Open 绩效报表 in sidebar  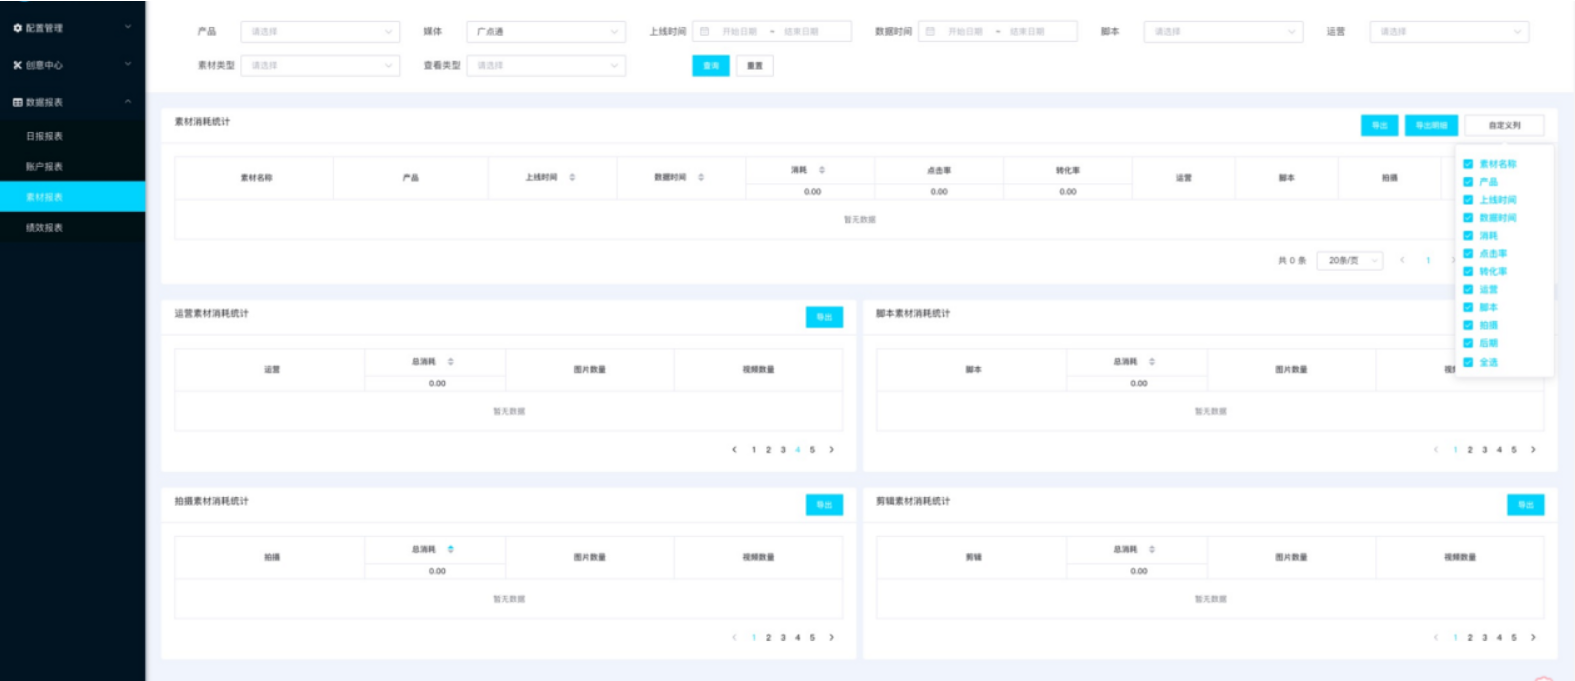[x=72, y=228]
